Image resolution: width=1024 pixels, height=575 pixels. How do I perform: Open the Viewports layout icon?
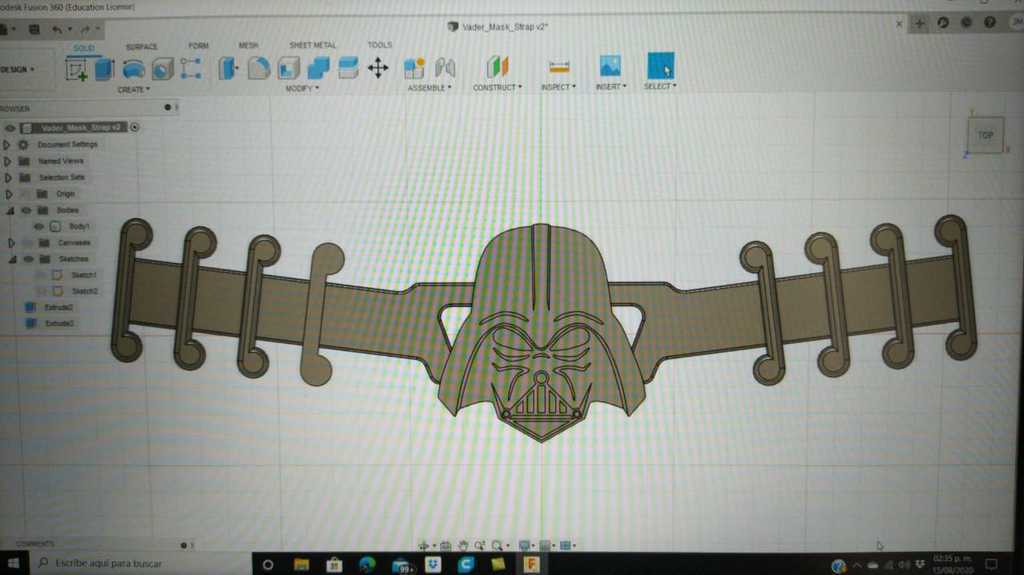566,545
